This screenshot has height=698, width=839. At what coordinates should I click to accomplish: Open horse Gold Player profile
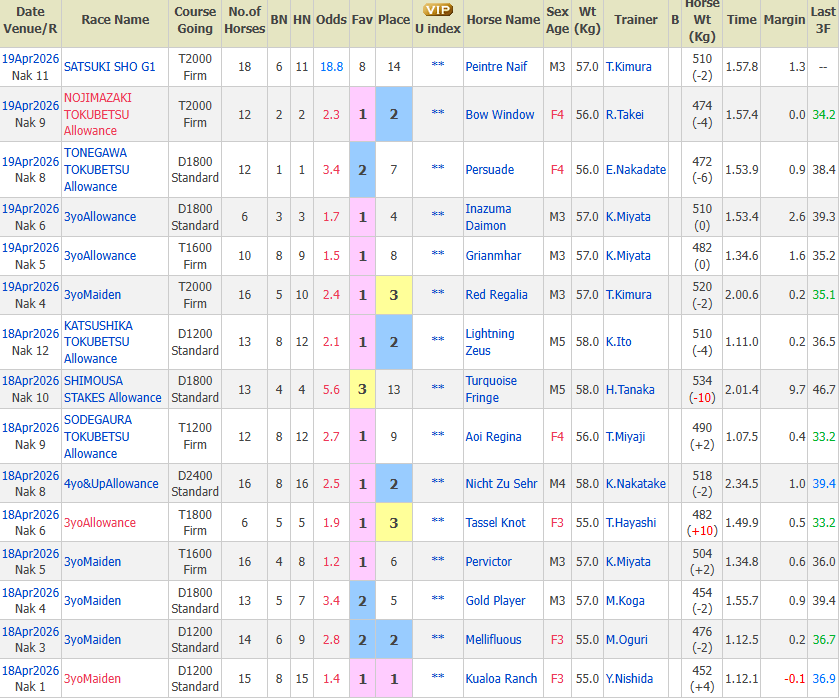pos(495,601)
